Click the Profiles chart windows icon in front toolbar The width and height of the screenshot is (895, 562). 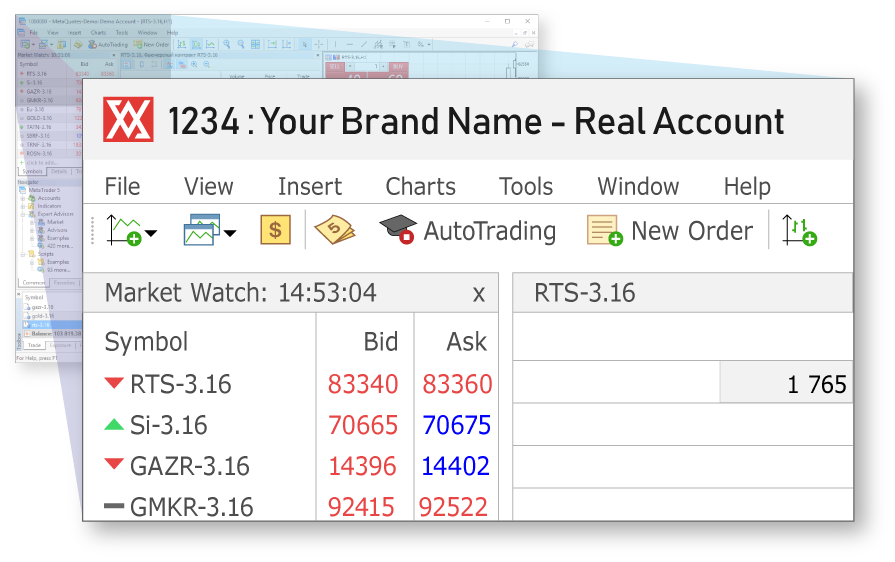[x=201, y=230]
